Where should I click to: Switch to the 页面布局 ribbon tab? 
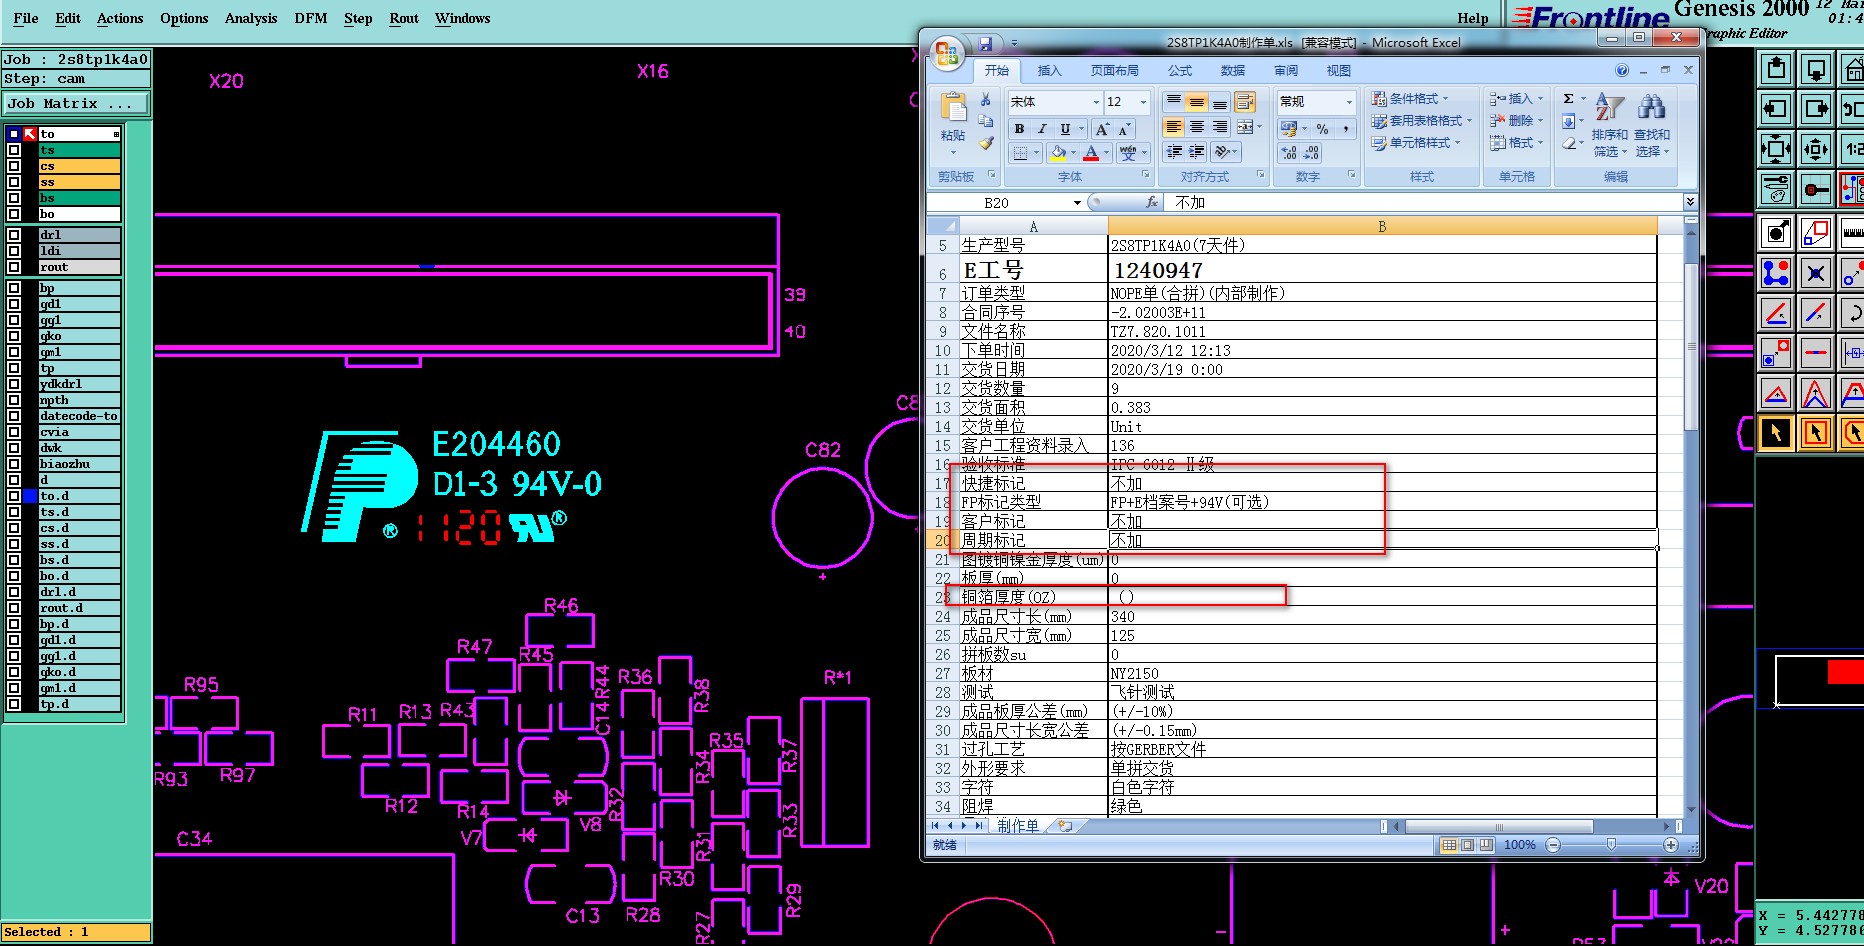coord(1114,70)
